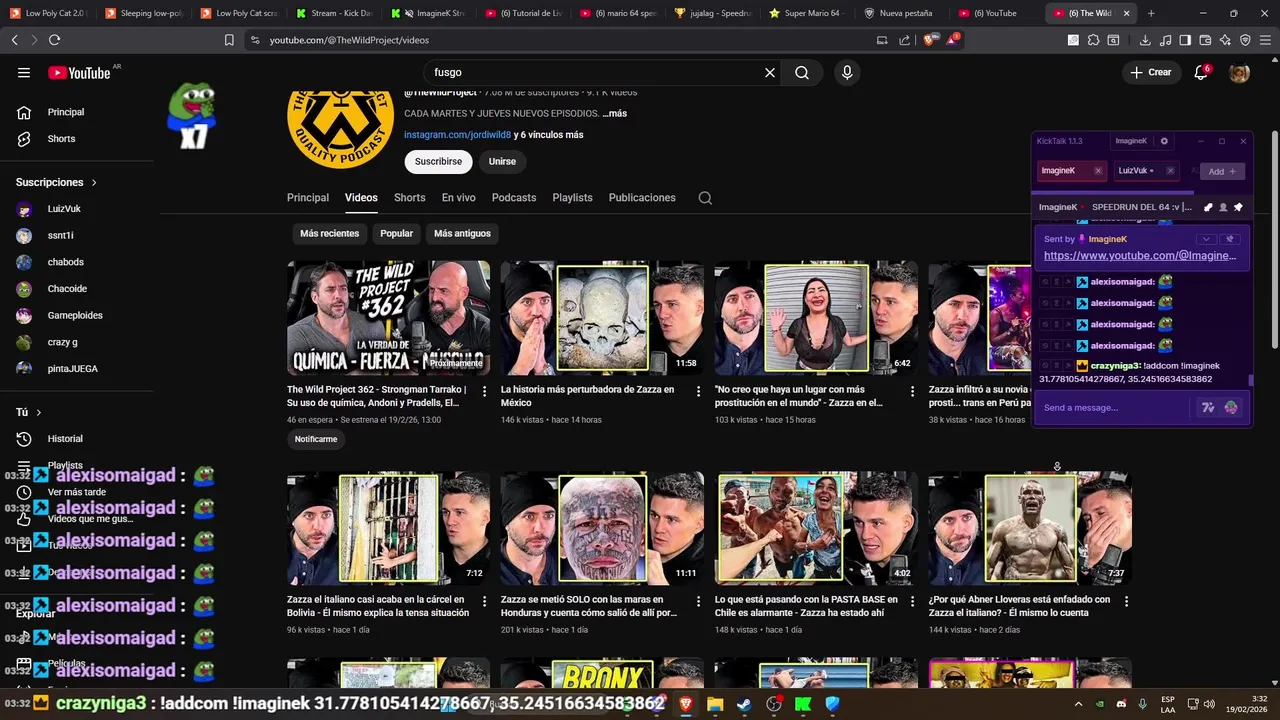Open the Podcasts channel tab
Image resolution: width=1280 pixels, height=720 pixels.
[x=514, y=198]
